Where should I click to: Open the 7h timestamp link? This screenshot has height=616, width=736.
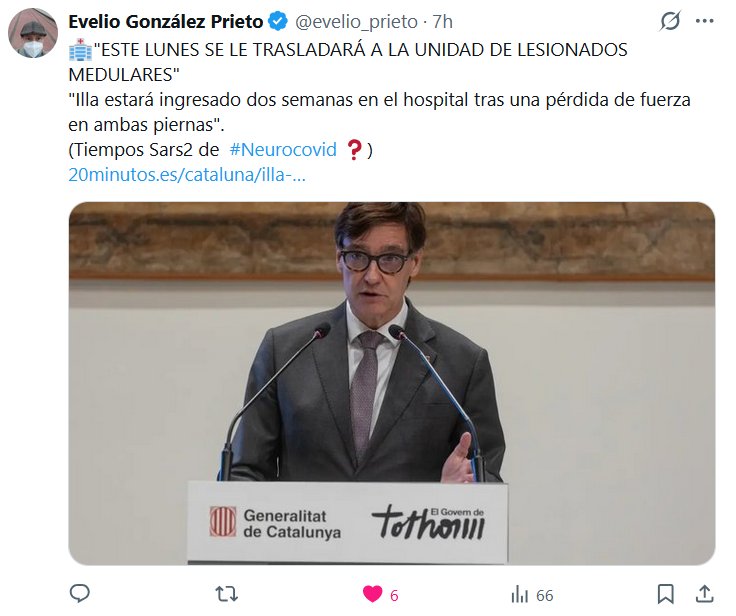442,22
